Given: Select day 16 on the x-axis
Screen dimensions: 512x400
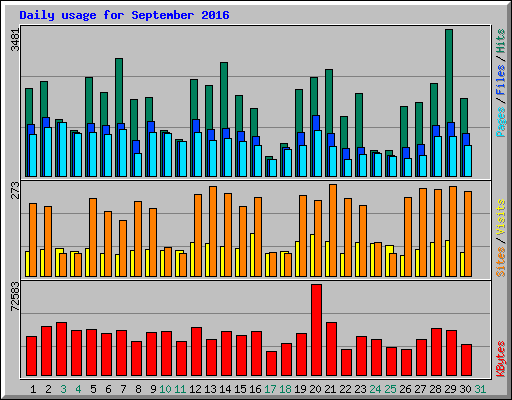Looking at the screenshot, I should coord(255,389).
